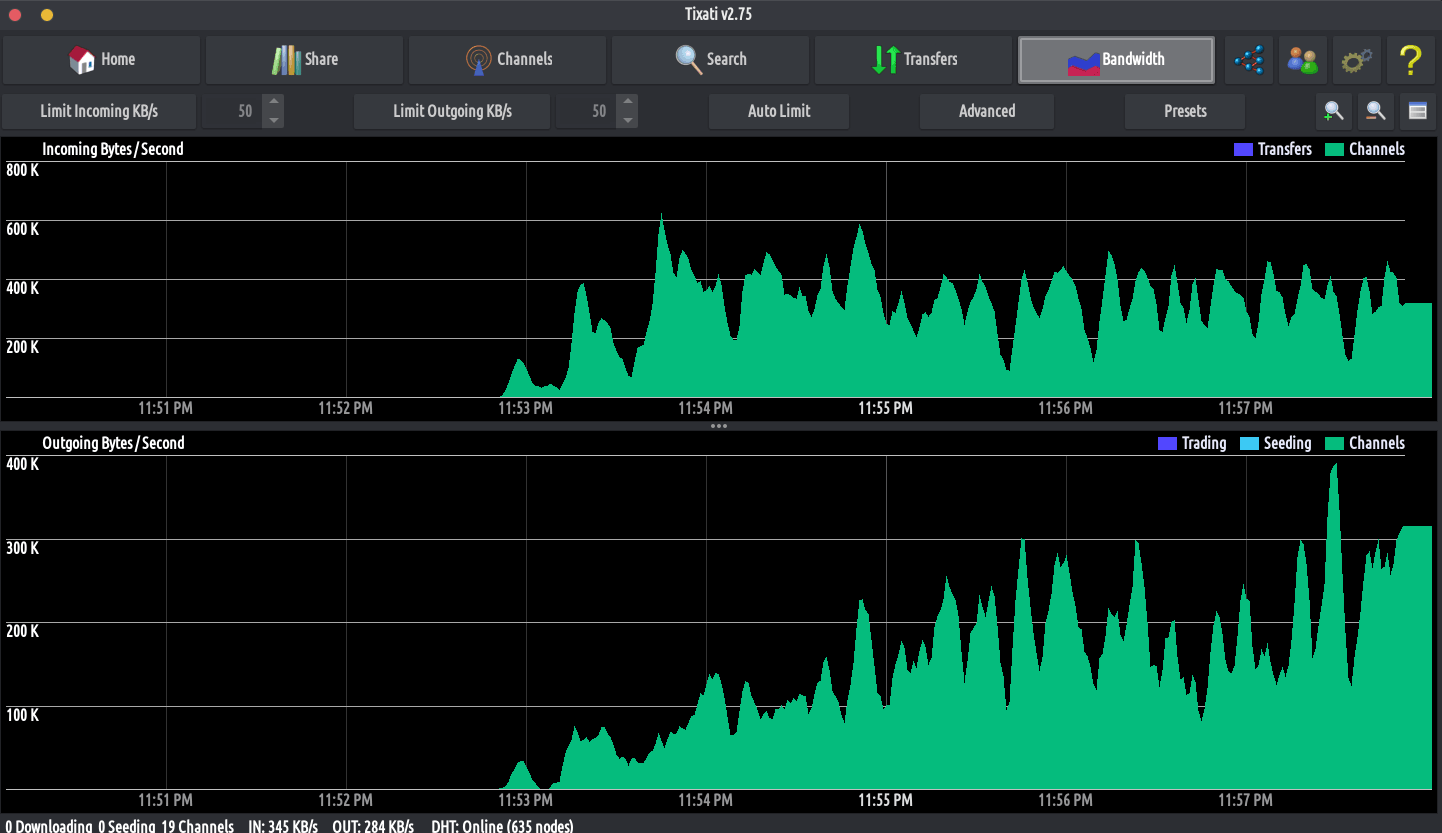Click the outgoing limit value field
Image resolution: width=1442 pixels, height=833 pixels.
(x=586, y=111)
